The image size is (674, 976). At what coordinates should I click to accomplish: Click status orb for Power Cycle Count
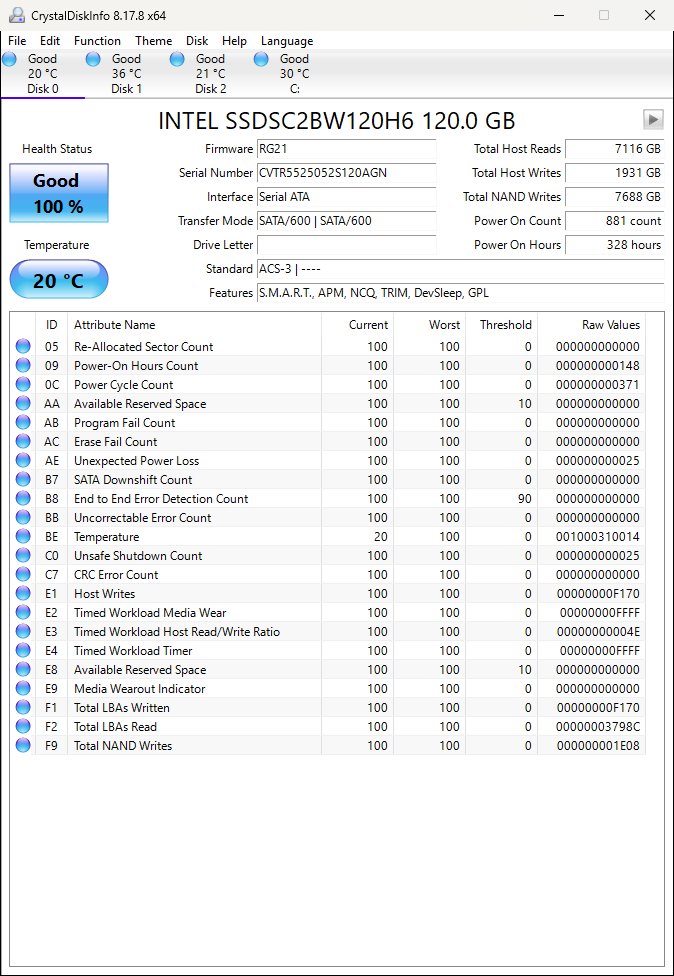pos(23,384)
